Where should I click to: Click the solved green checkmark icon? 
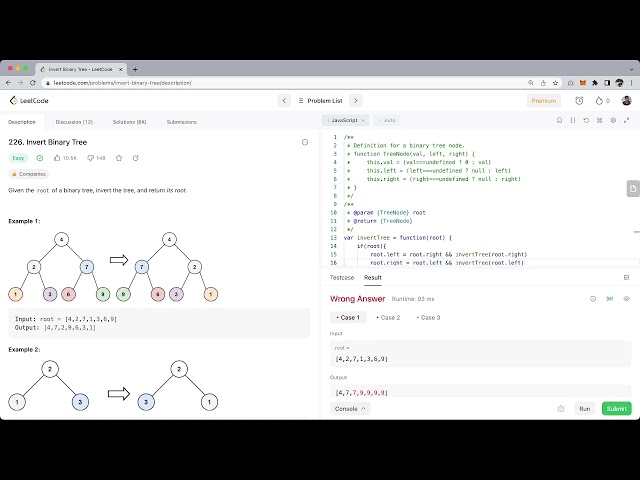tap(40, 158)
